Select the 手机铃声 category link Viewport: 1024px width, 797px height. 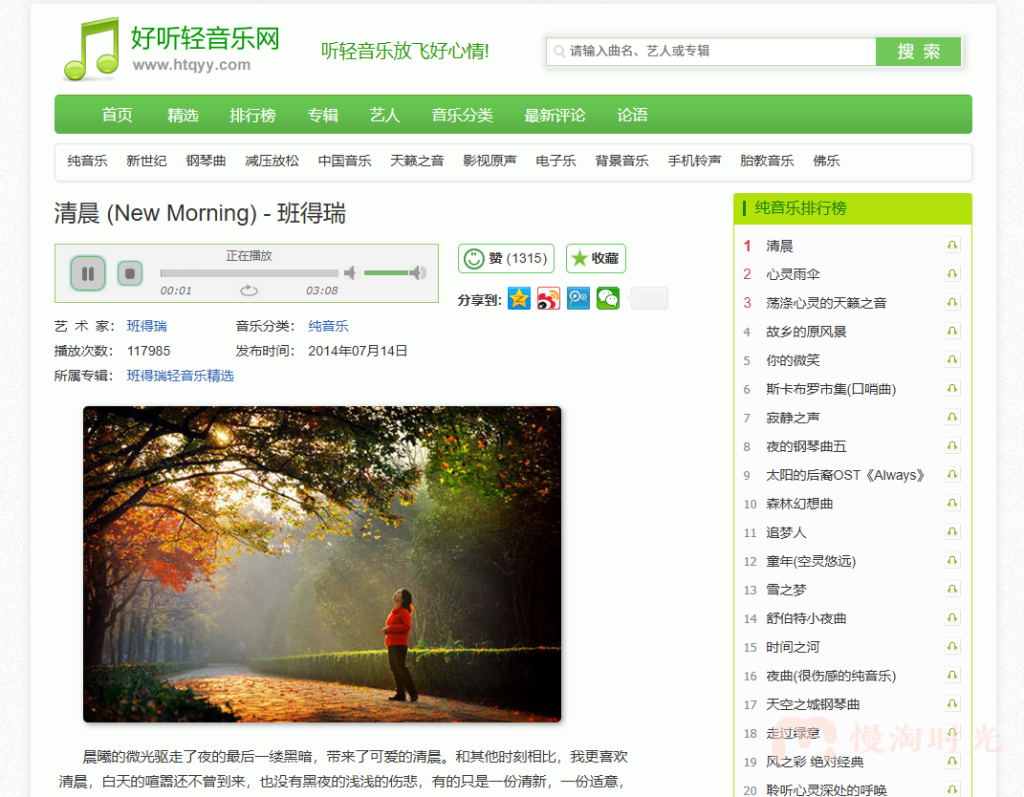point(694,161)
